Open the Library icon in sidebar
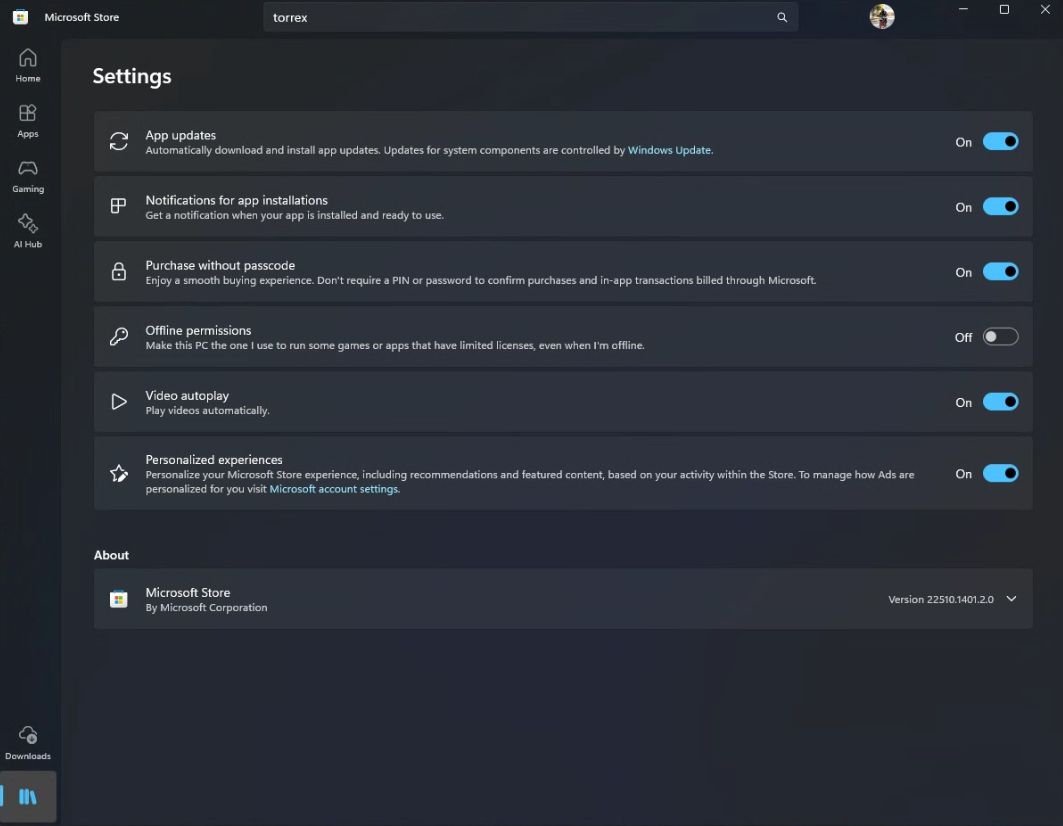This screenshot has height=826, width=1063. coord(29,797)
